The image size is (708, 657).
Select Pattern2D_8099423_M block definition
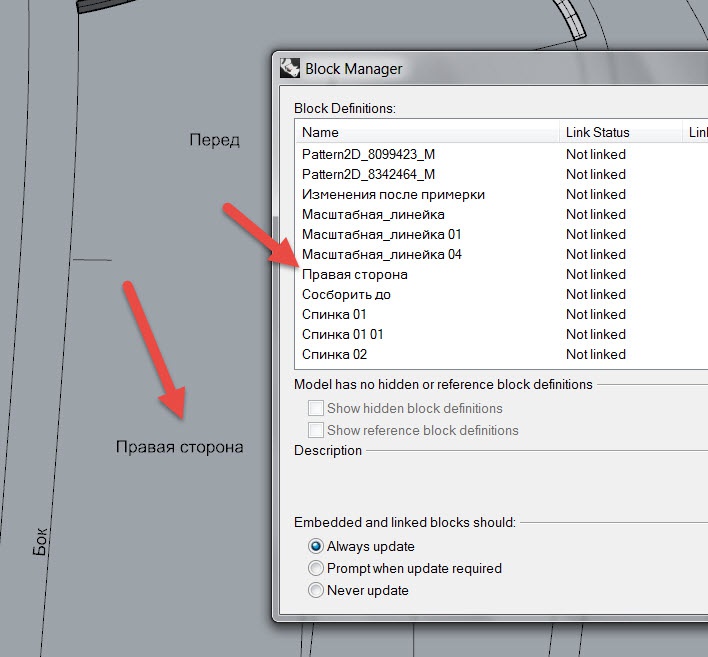368,154
